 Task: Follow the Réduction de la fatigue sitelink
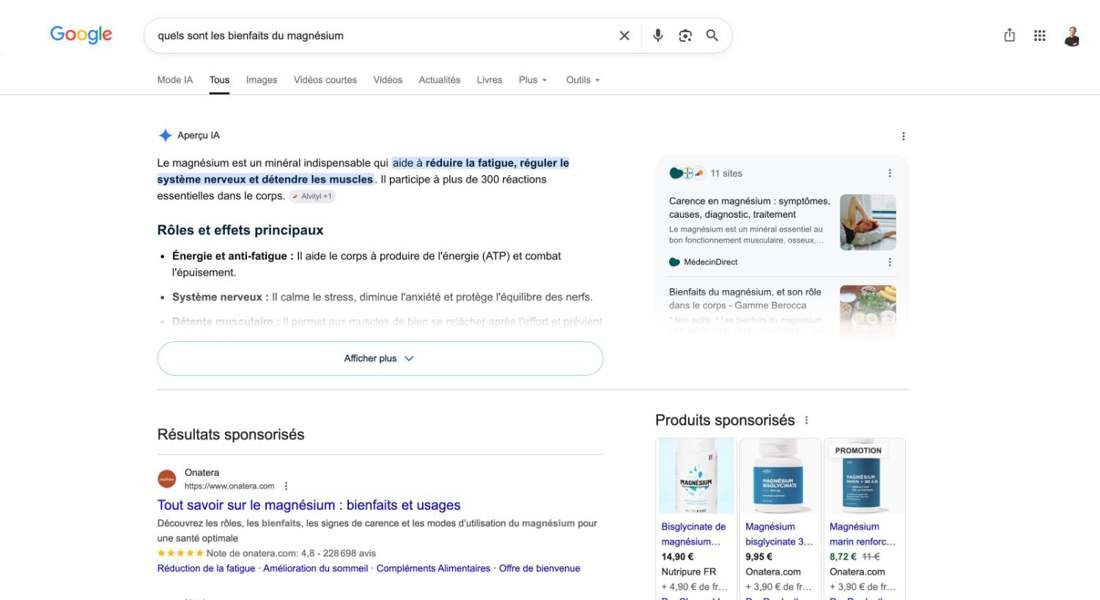(206, 568)
